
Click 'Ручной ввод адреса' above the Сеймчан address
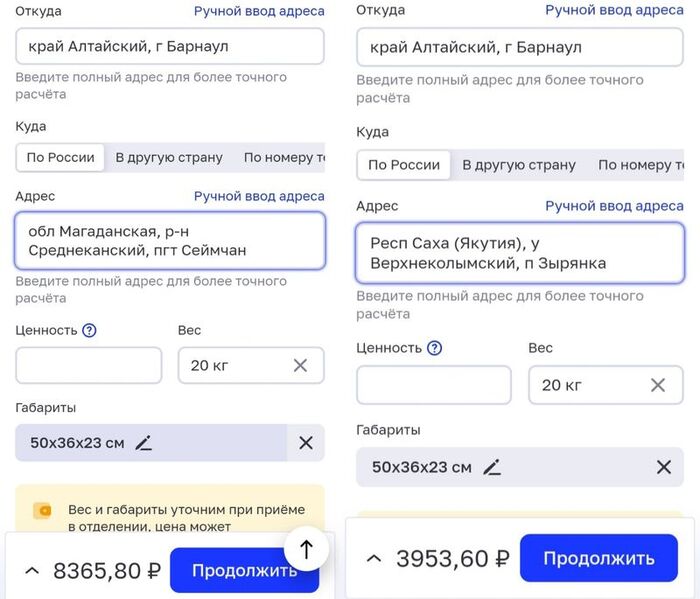pyautogui.click(x=259, y=196)
